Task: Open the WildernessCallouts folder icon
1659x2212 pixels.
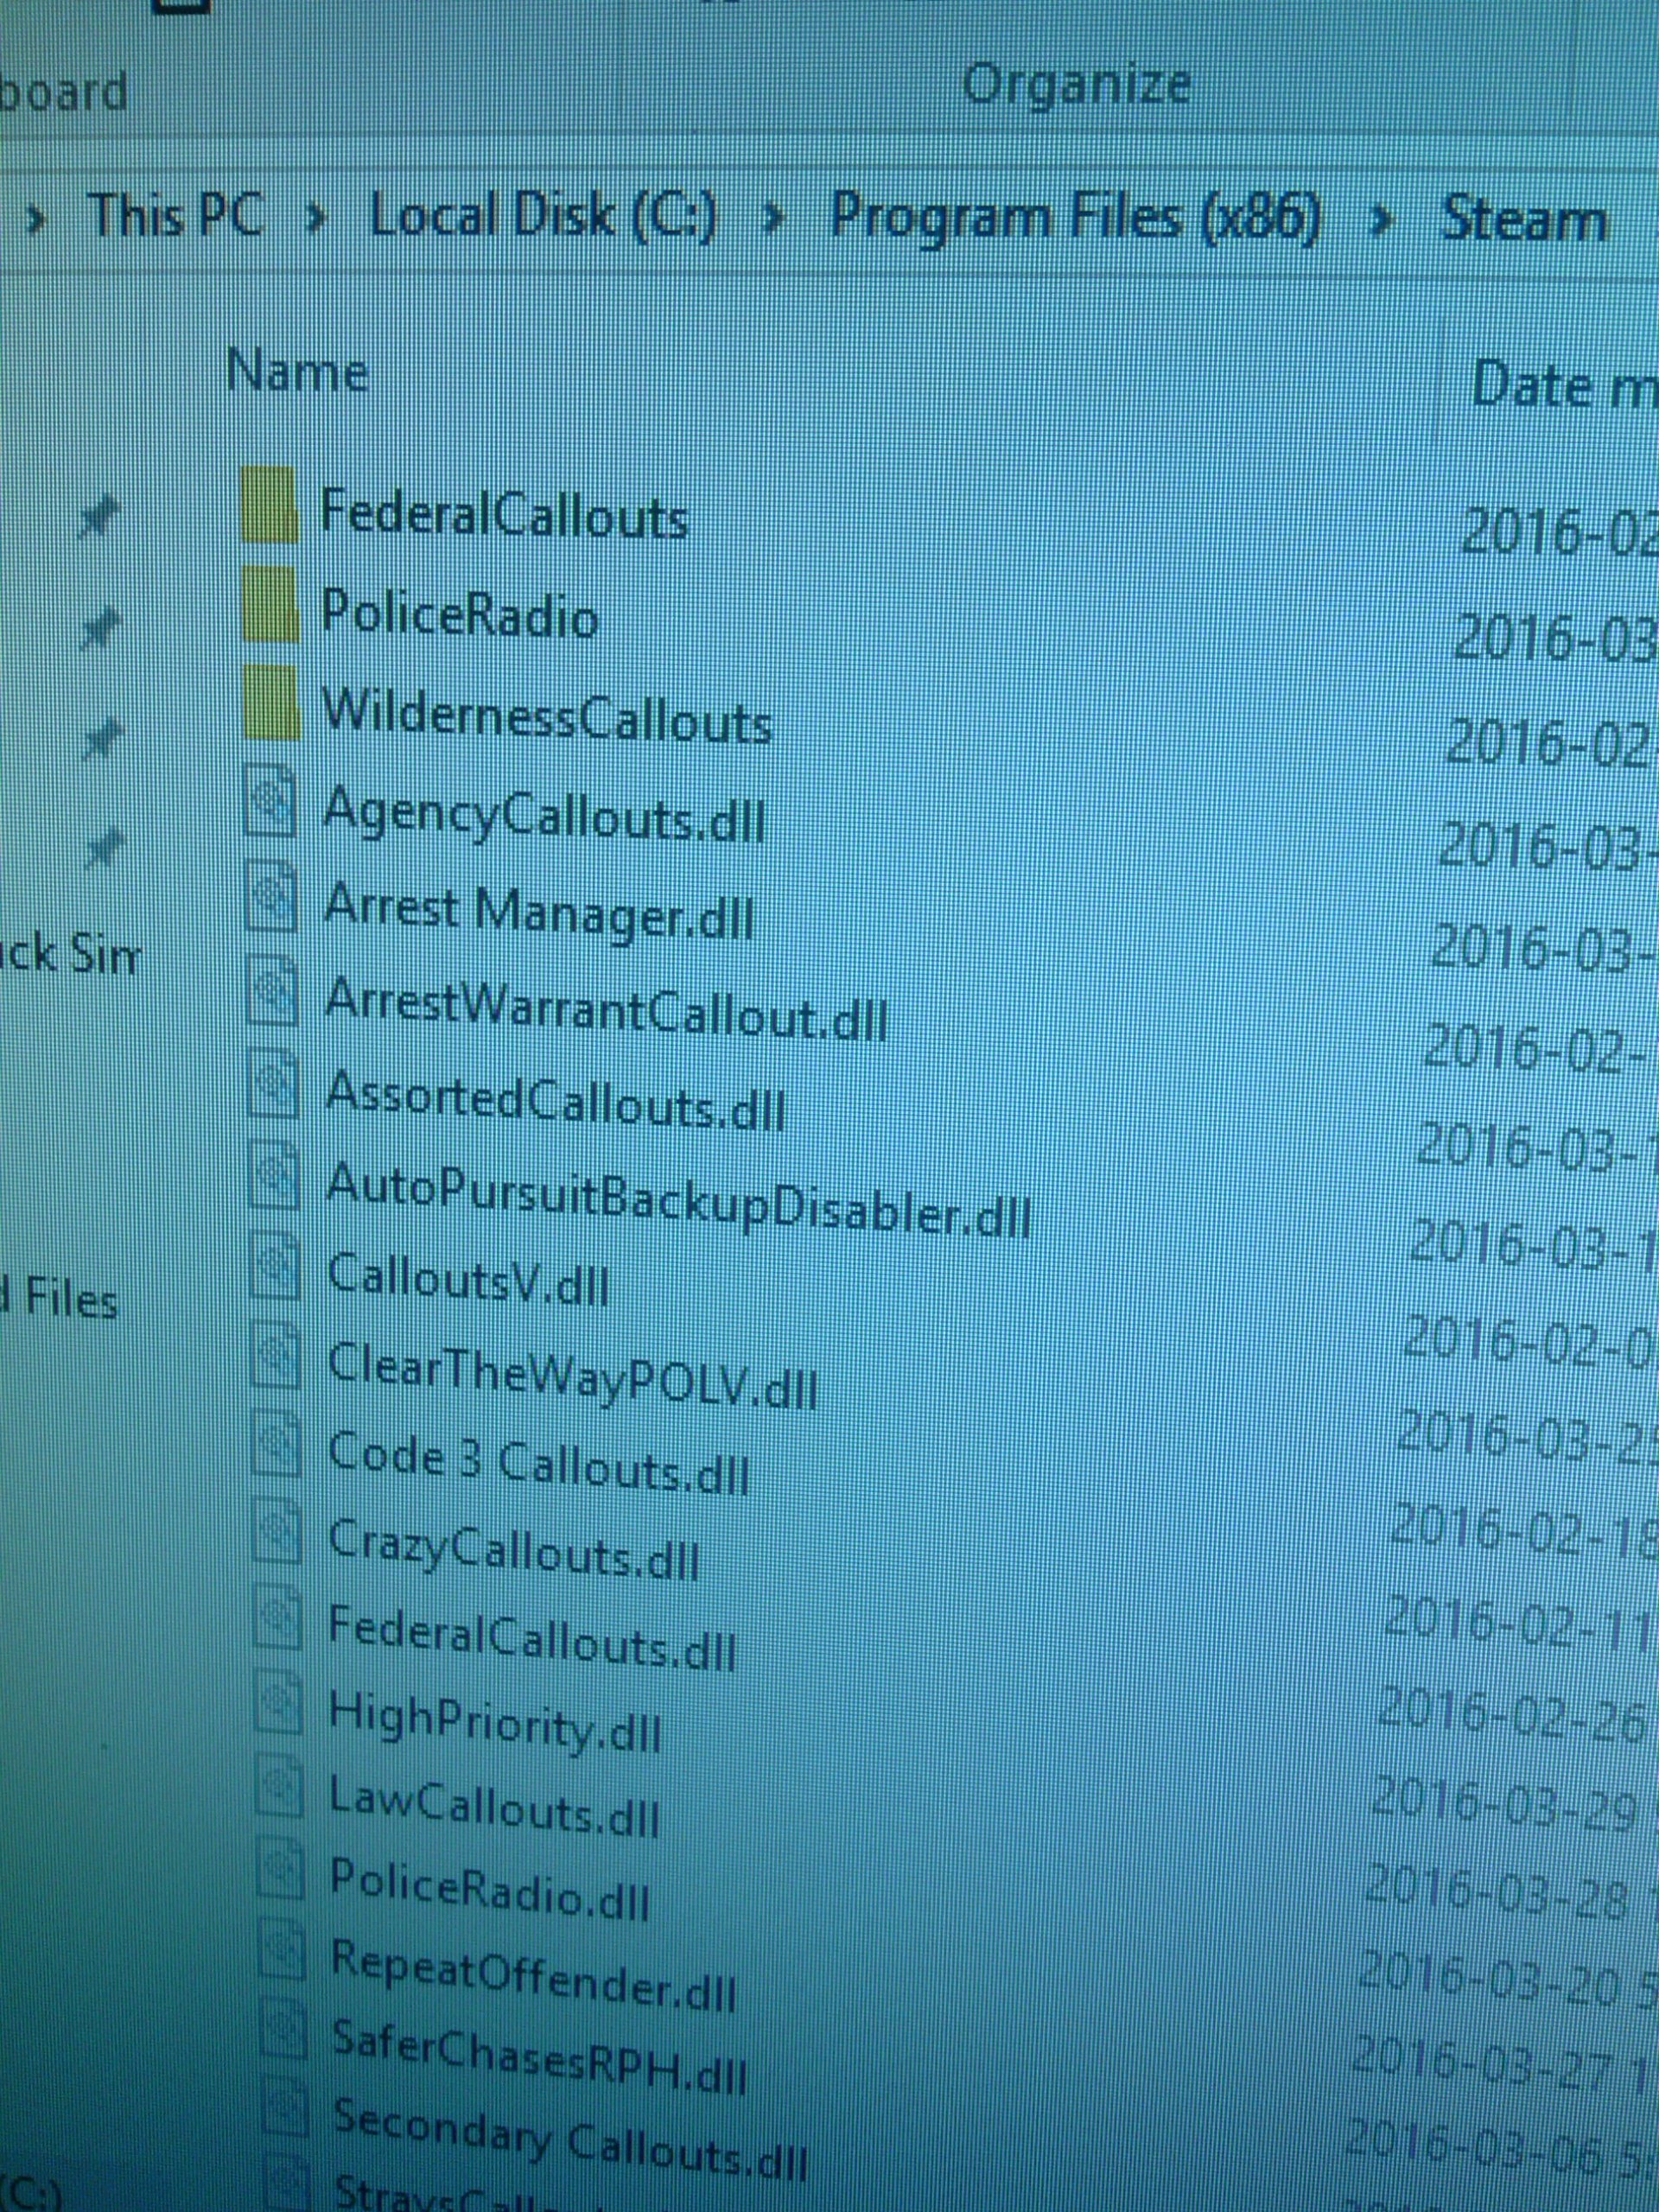Action: point(271,702)
